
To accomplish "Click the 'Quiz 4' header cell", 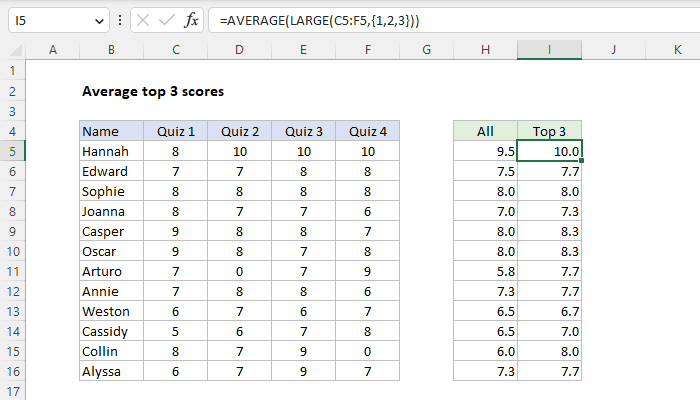I will [367, 131].
